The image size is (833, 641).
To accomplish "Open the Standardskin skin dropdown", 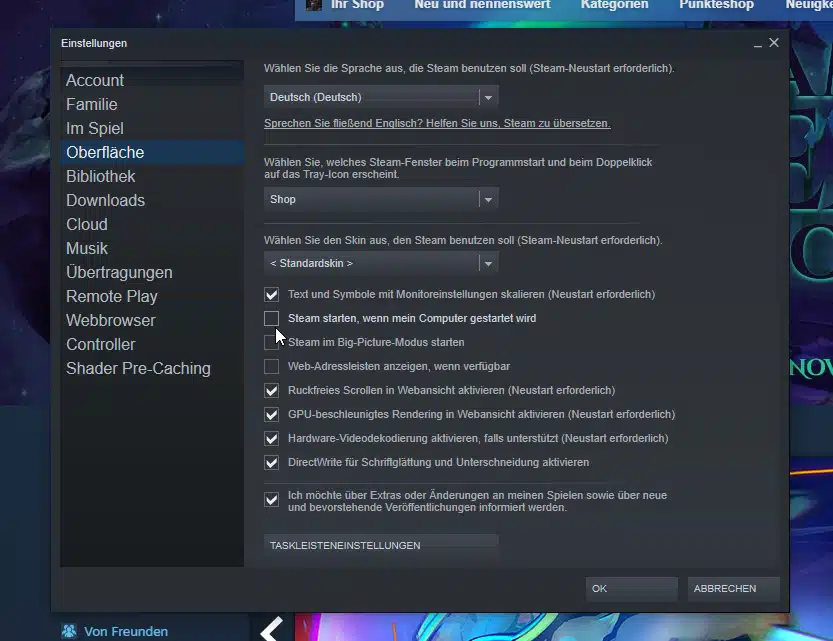I will [x=381, y=263].
